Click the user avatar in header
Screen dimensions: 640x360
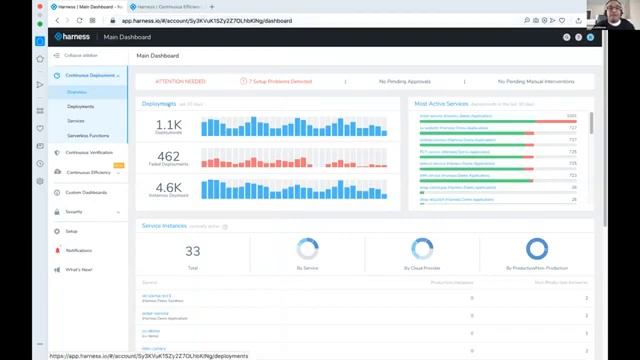(590, 37)
